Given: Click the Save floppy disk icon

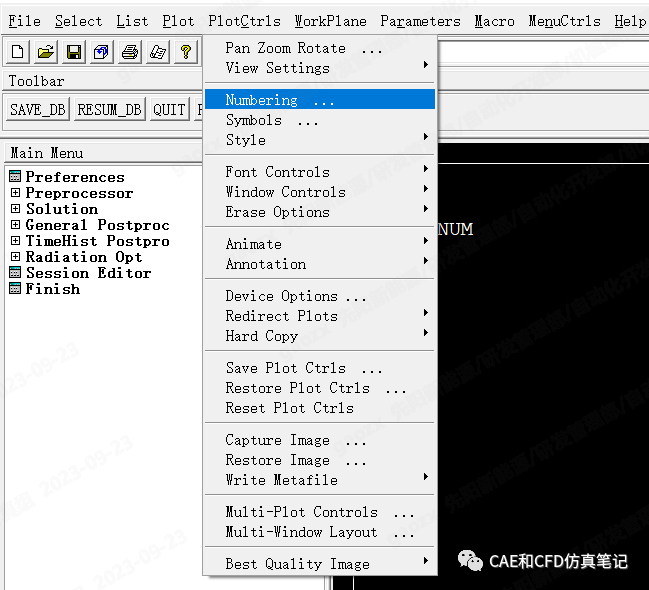Looking at the screenshot, I should click(x=74, y=52).
